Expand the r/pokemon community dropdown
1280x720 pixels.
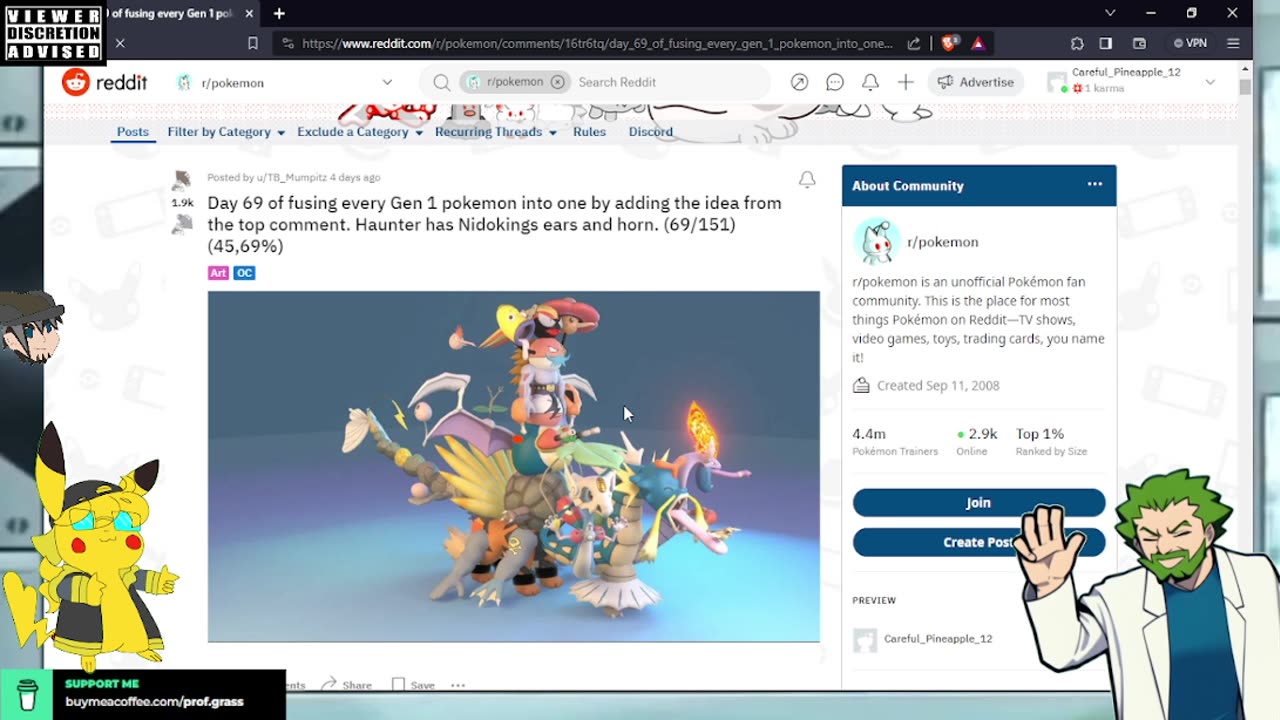pyautogui.click(x=387, y=82)
